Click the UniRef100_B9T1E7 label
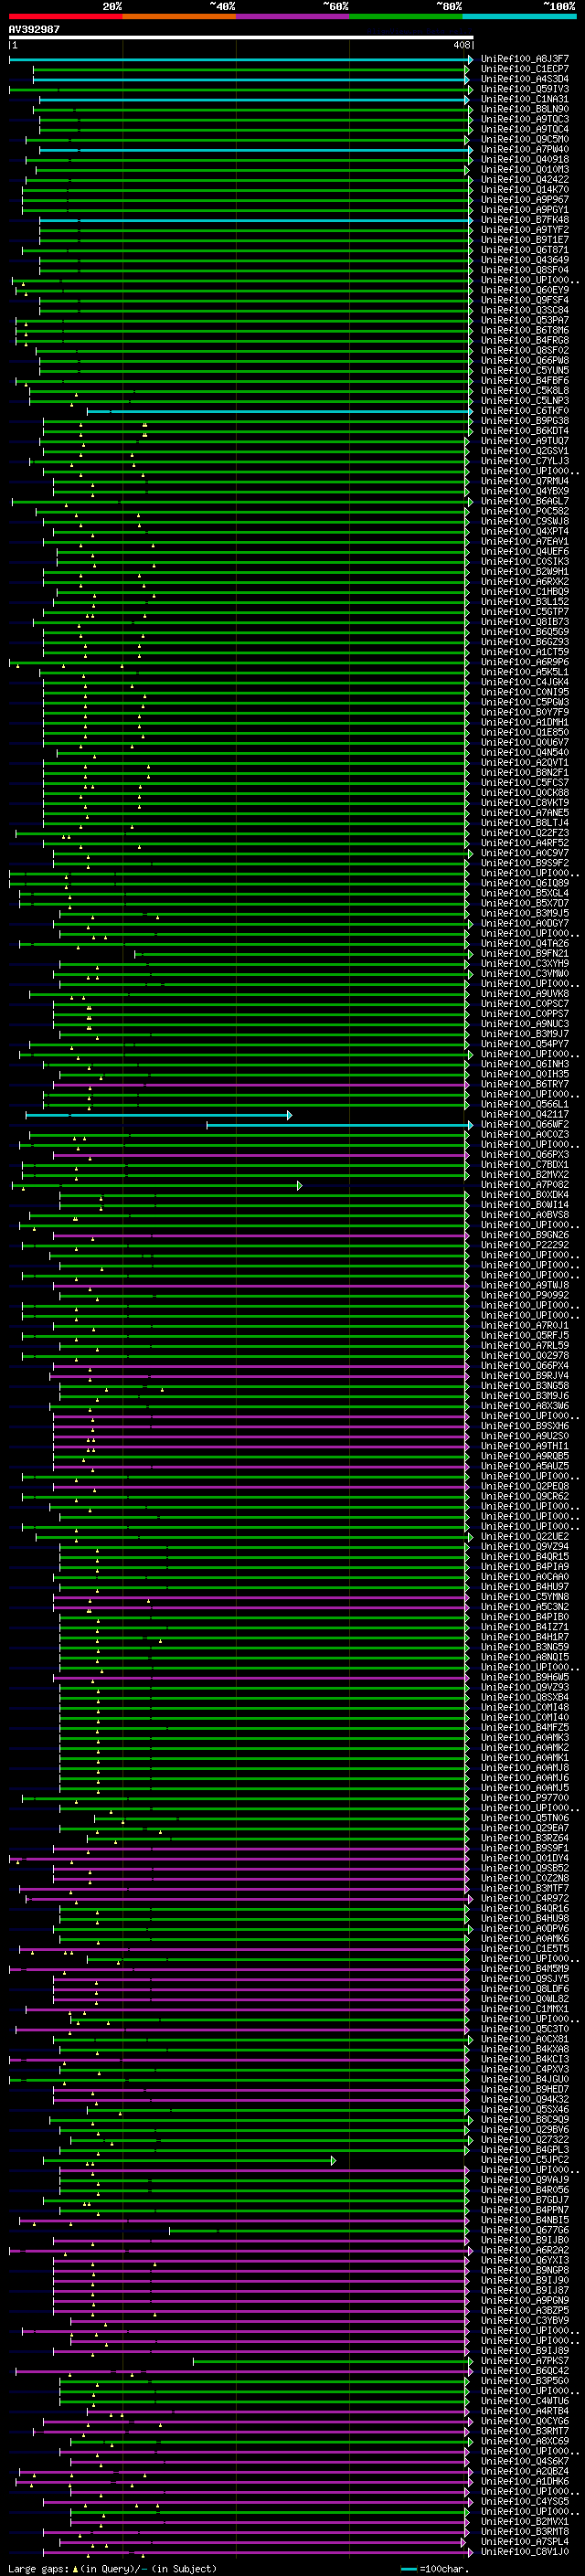 (525, 239)
